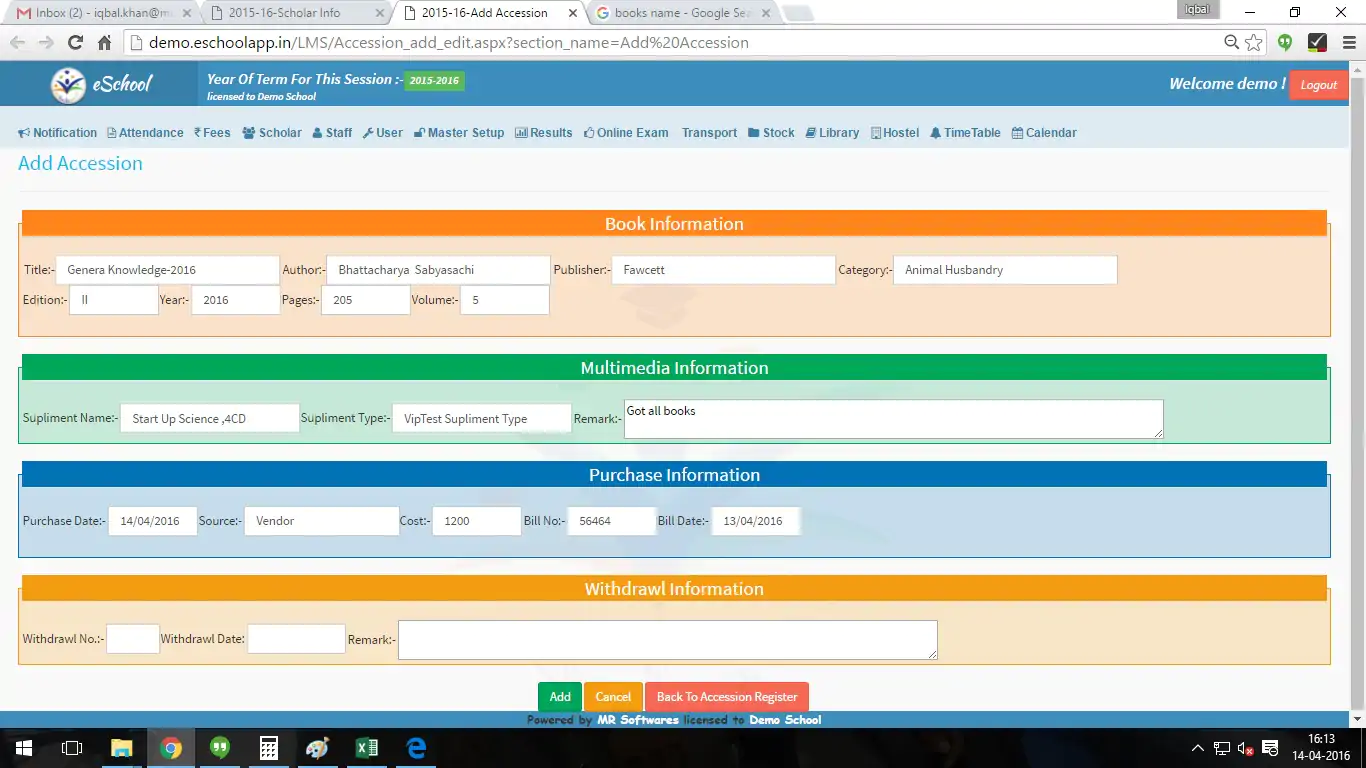The width and height of the screenshot is (1366, 768).
Task: Open Master Setup via its icon
Action: [x=420, y=132]
